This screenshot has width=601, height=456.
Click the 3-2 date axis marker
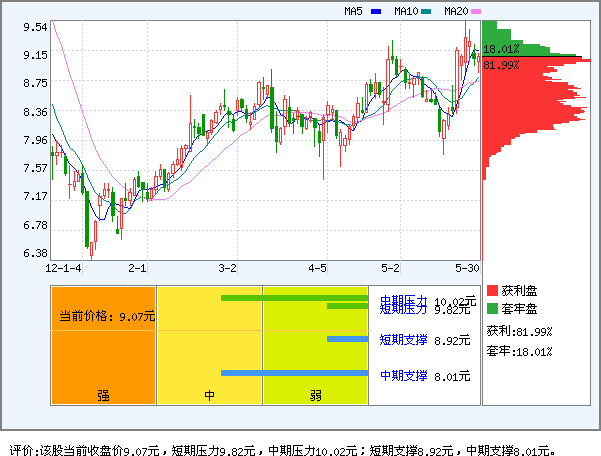click(x=228, y=268)
